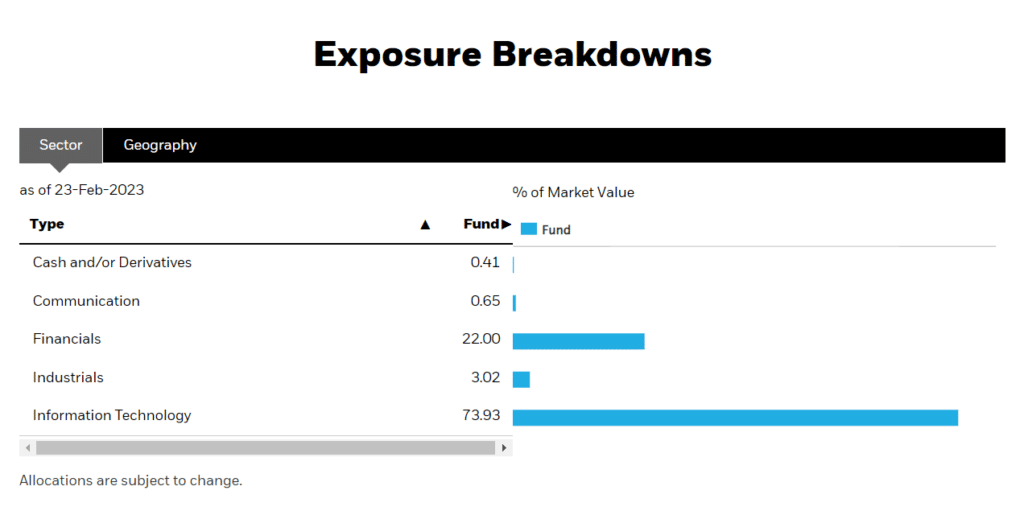Click scrollbar left arrow

27,448
